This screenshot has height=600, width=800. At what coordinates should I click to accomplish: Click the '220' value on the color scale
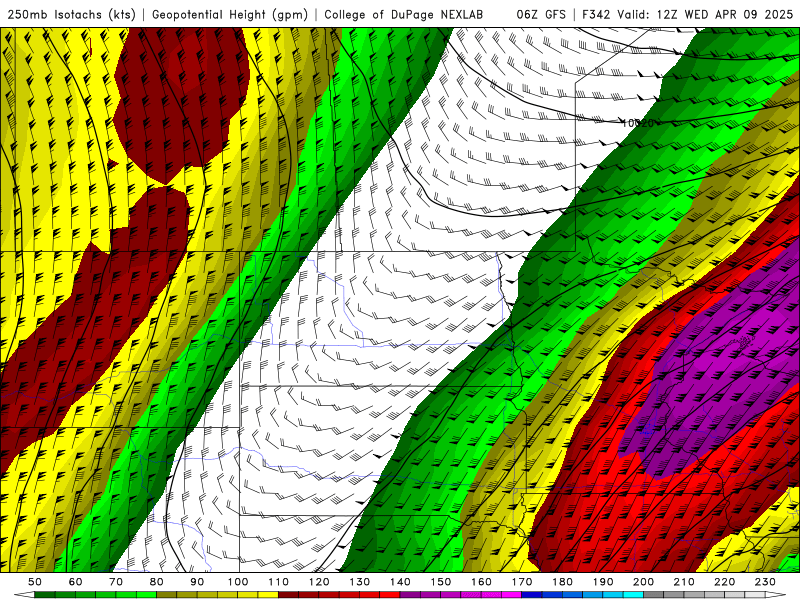[x=724, y=582]
